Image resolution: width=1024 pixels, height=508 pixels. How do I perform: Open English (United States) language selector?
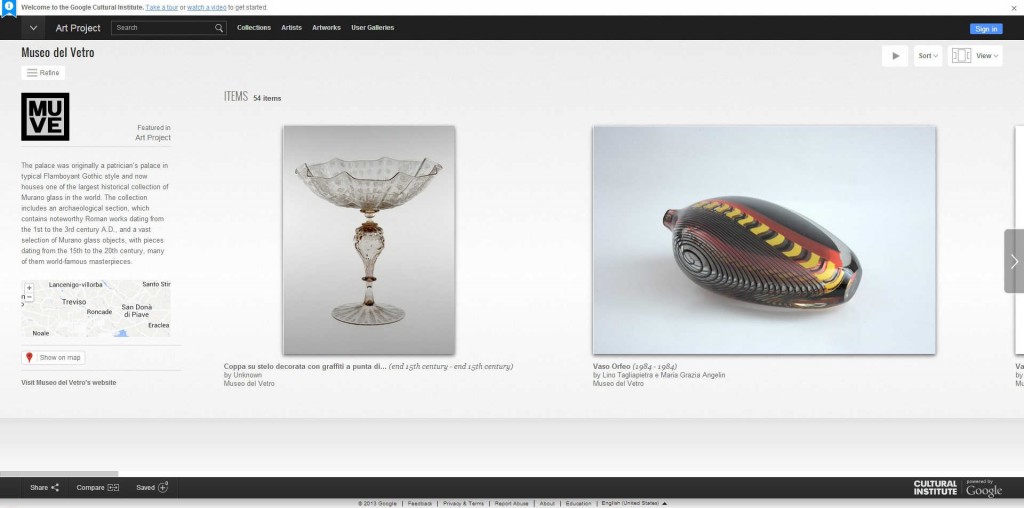(634, 503)
